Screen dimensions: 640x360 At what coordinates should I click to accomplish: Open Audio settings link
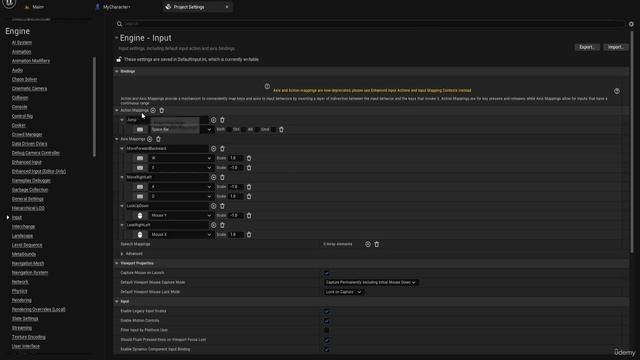(x=17, y=70)
